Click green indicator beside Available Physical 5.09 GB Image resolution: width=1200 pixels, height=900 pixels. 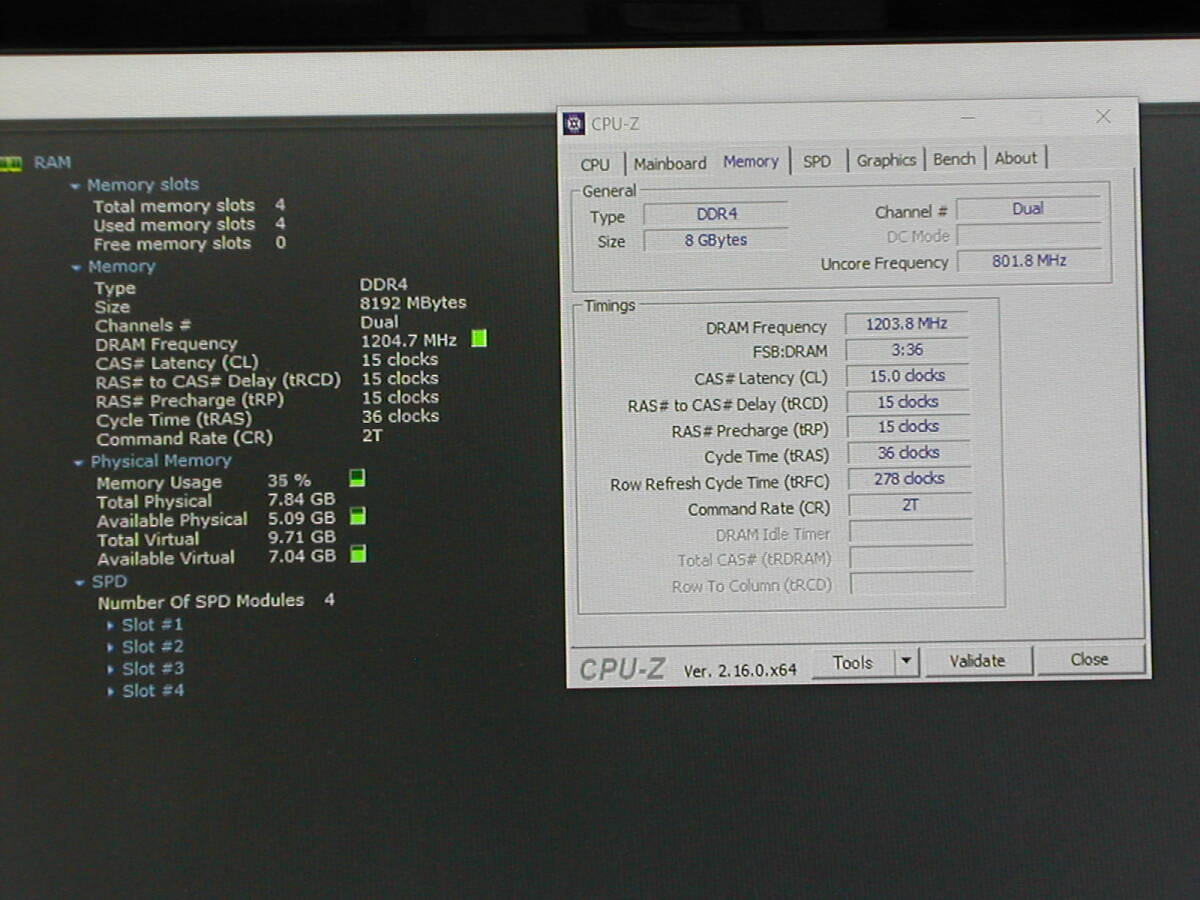pos(357,516)
